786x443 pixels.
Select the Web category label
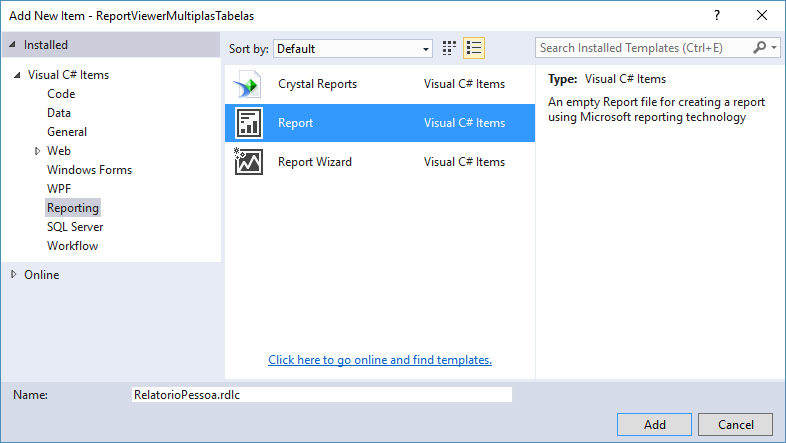(59, 151)
